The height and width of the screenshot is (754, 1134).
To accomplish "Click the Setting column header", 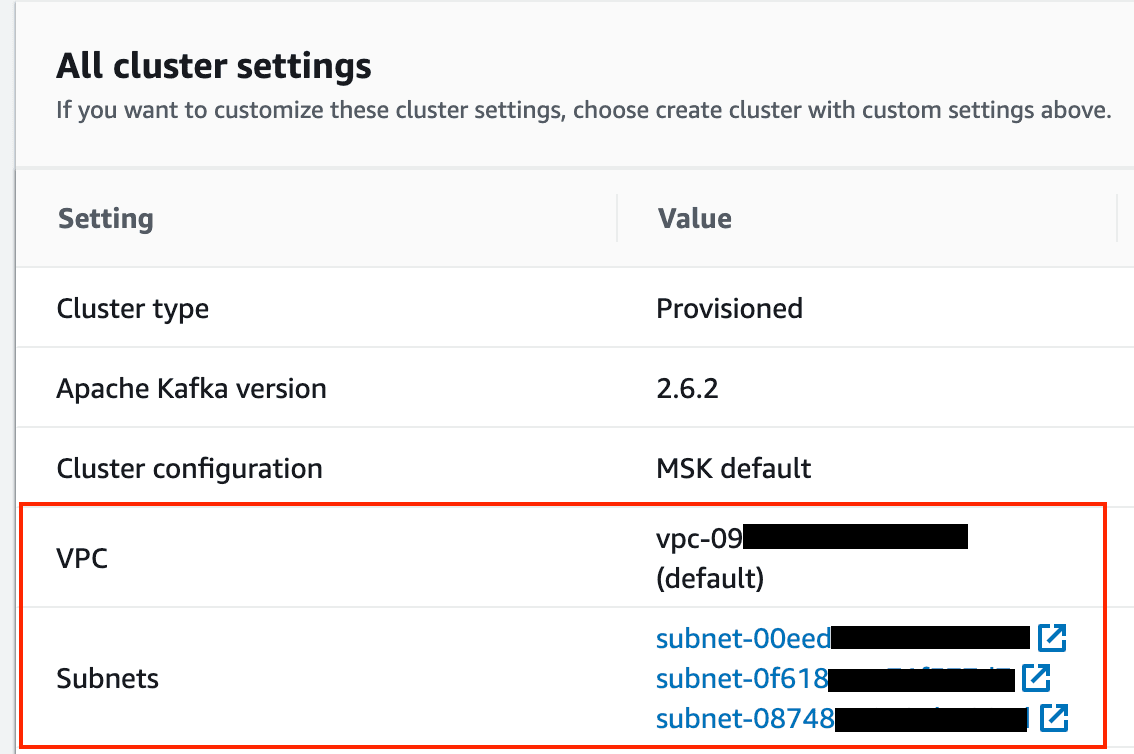I will click(x=105, y=218).
